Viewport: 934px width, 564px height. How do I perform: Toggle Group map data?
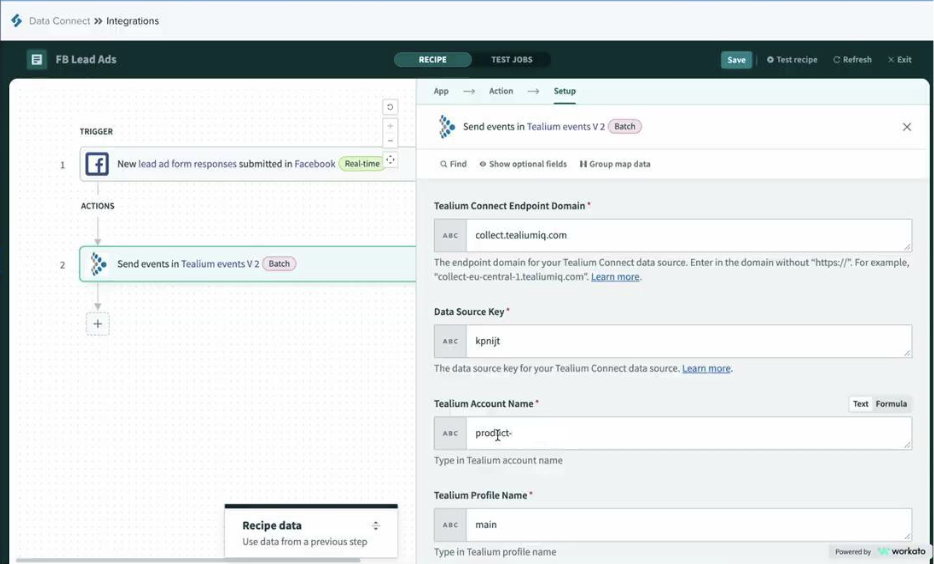click(x=615, y=164)
